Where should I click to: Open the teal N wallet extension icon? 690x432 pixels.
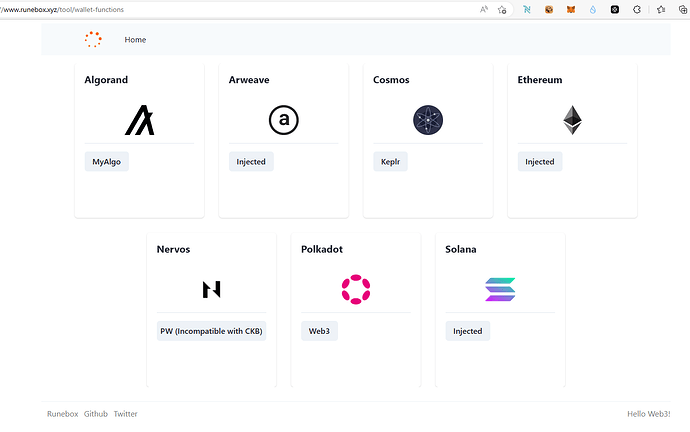(527, 9)
